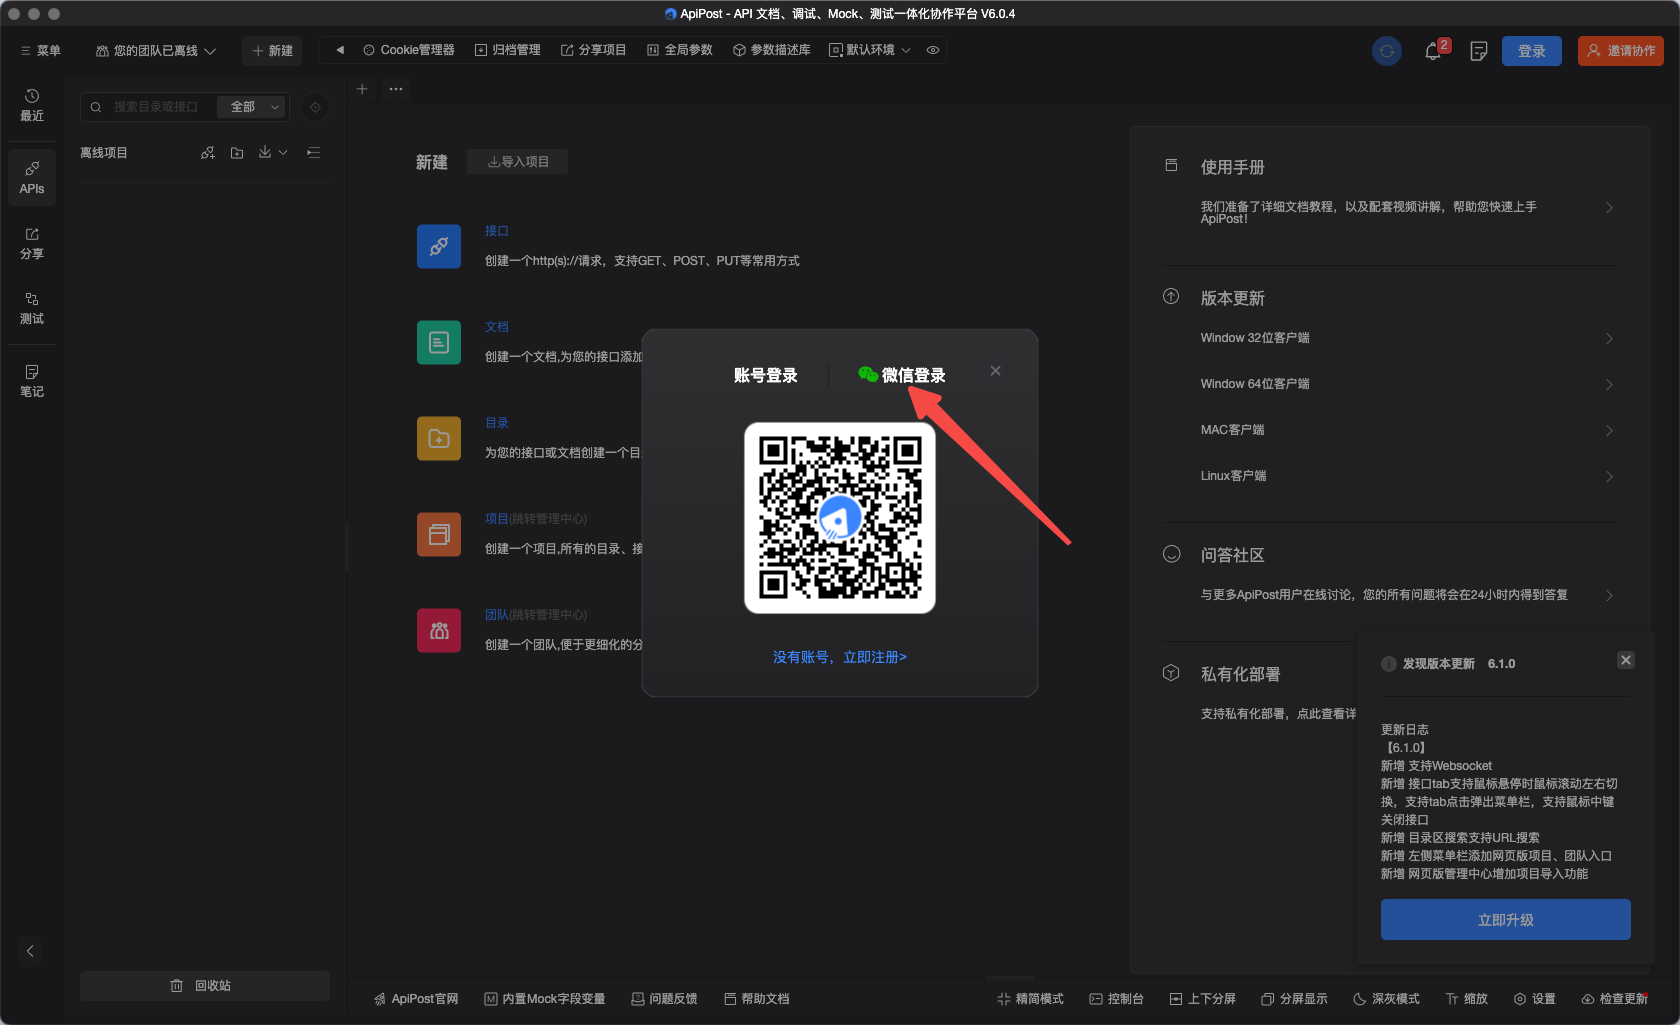Close the login dialog
Viewport: 1680px width, 1025px height.
(995, 371)
